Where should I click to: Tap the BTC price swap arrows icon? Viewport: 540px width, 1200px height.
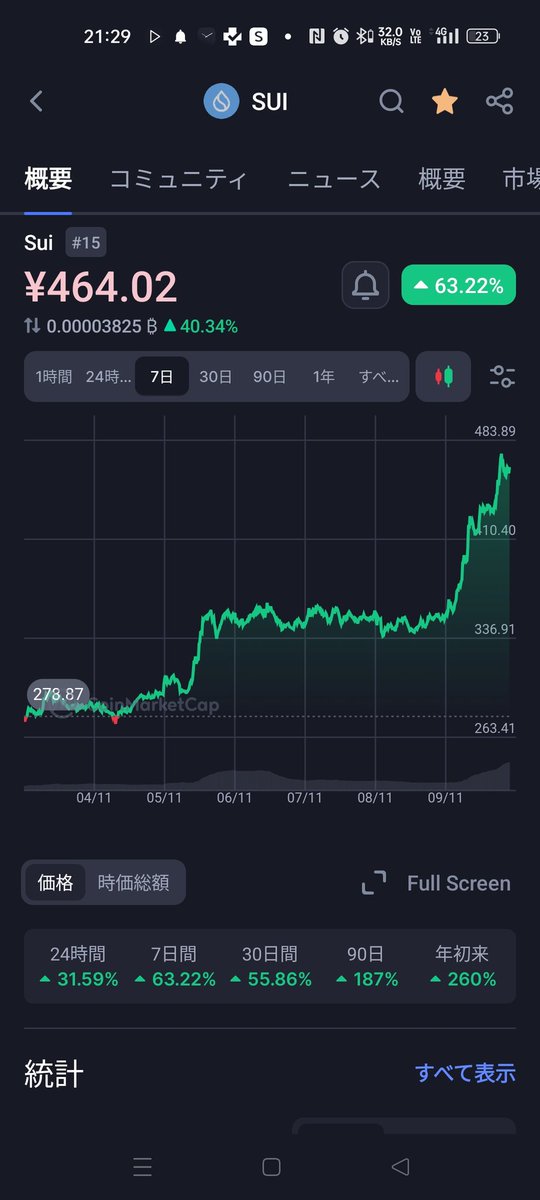(x=32, y=326)
